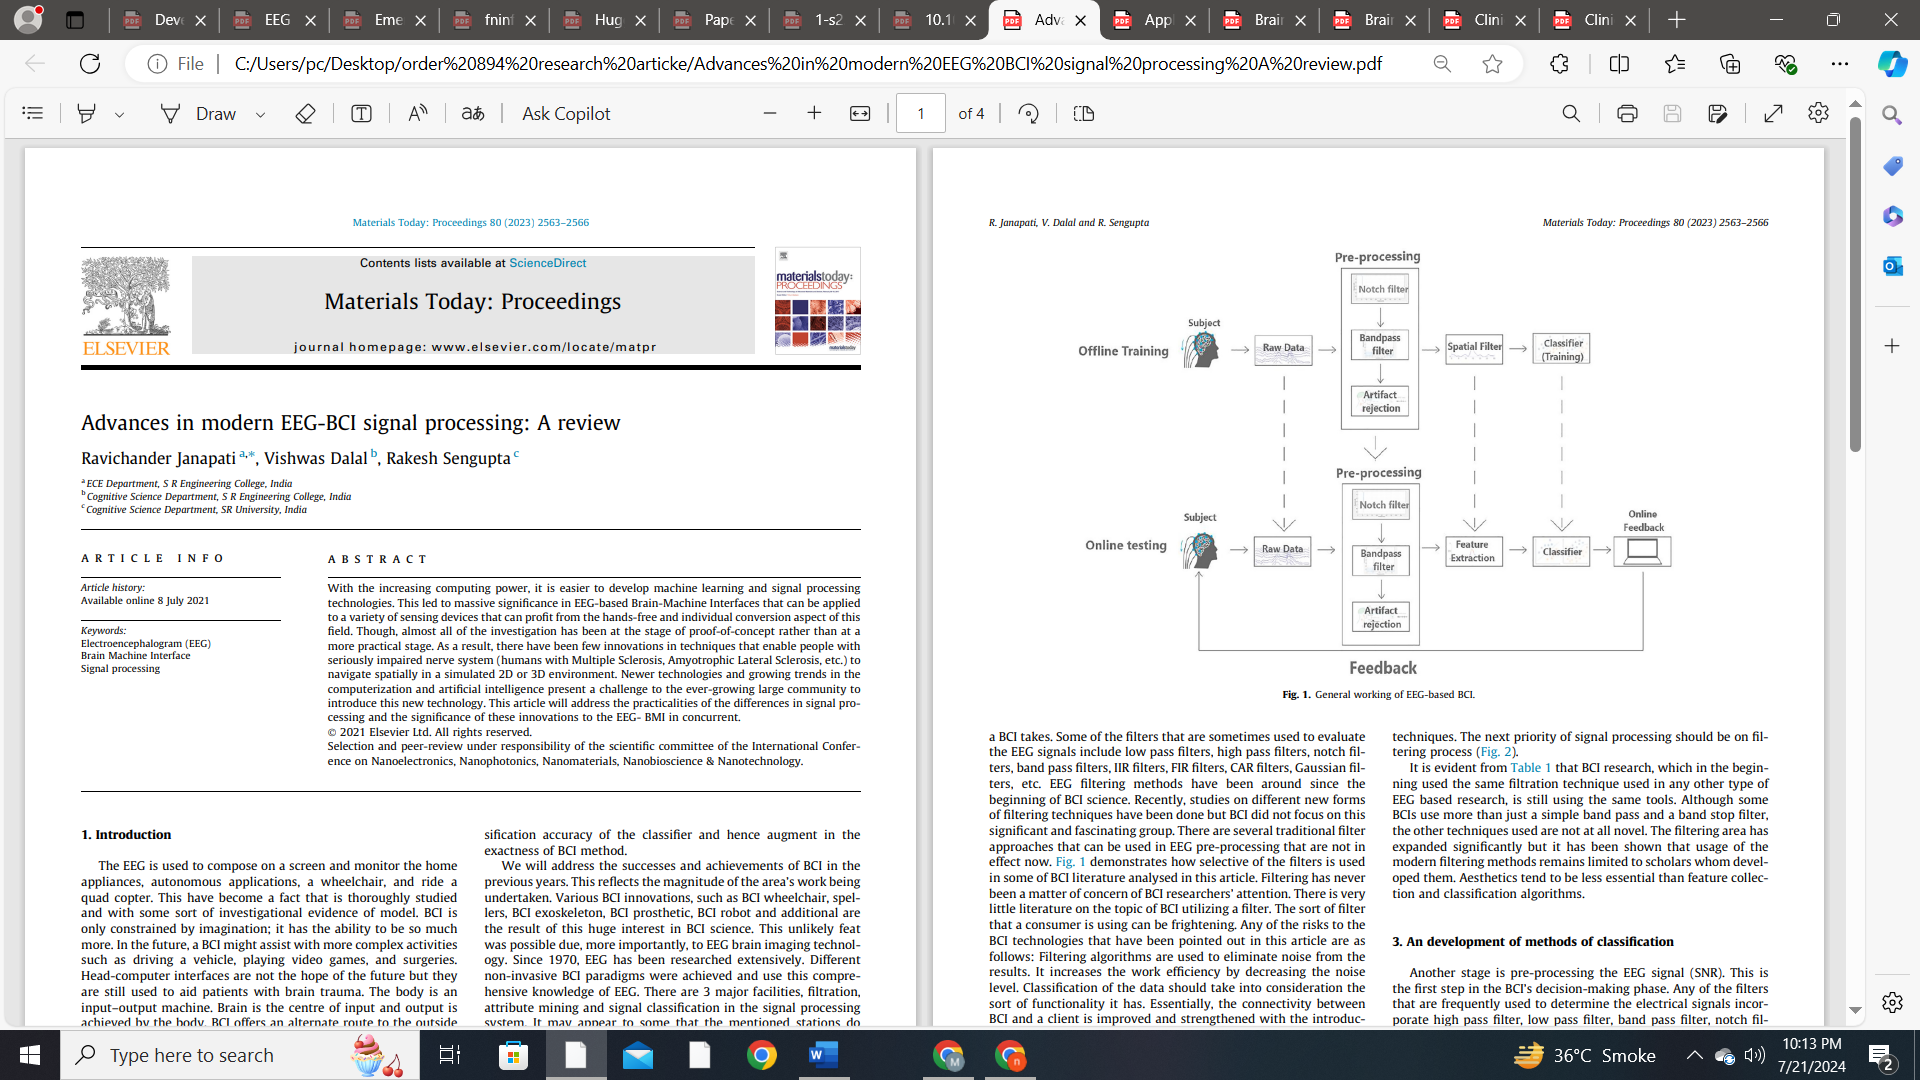
Task: Click the taskbar search box
Action: 240,1055
